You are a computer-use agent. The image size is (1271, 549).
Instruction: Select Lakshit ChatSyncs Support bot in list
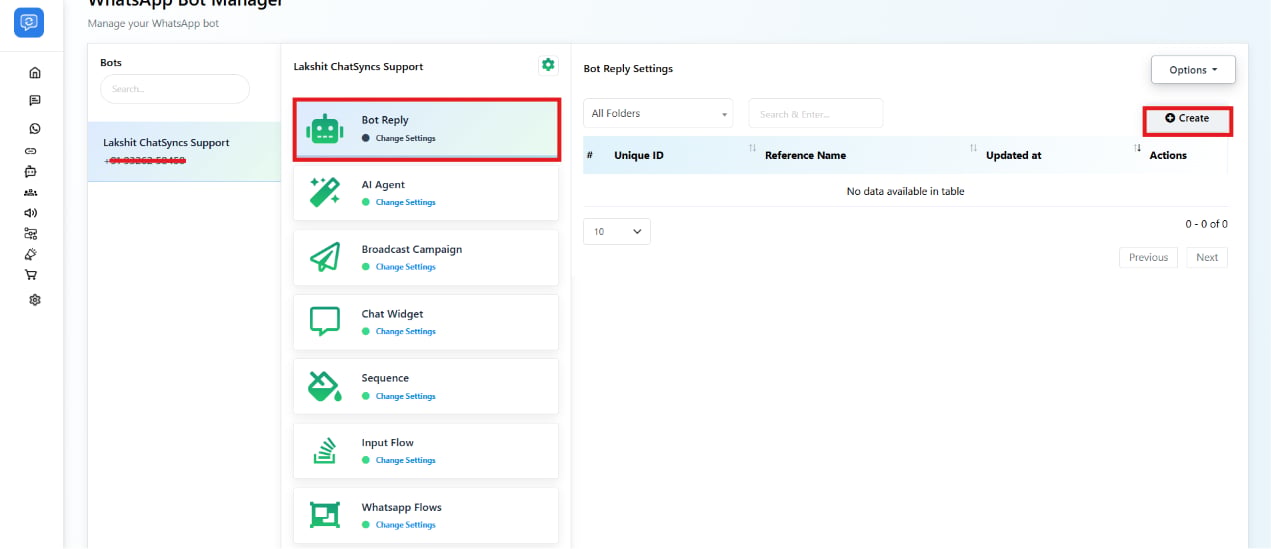pyautogui.click(x=184, y=152)
